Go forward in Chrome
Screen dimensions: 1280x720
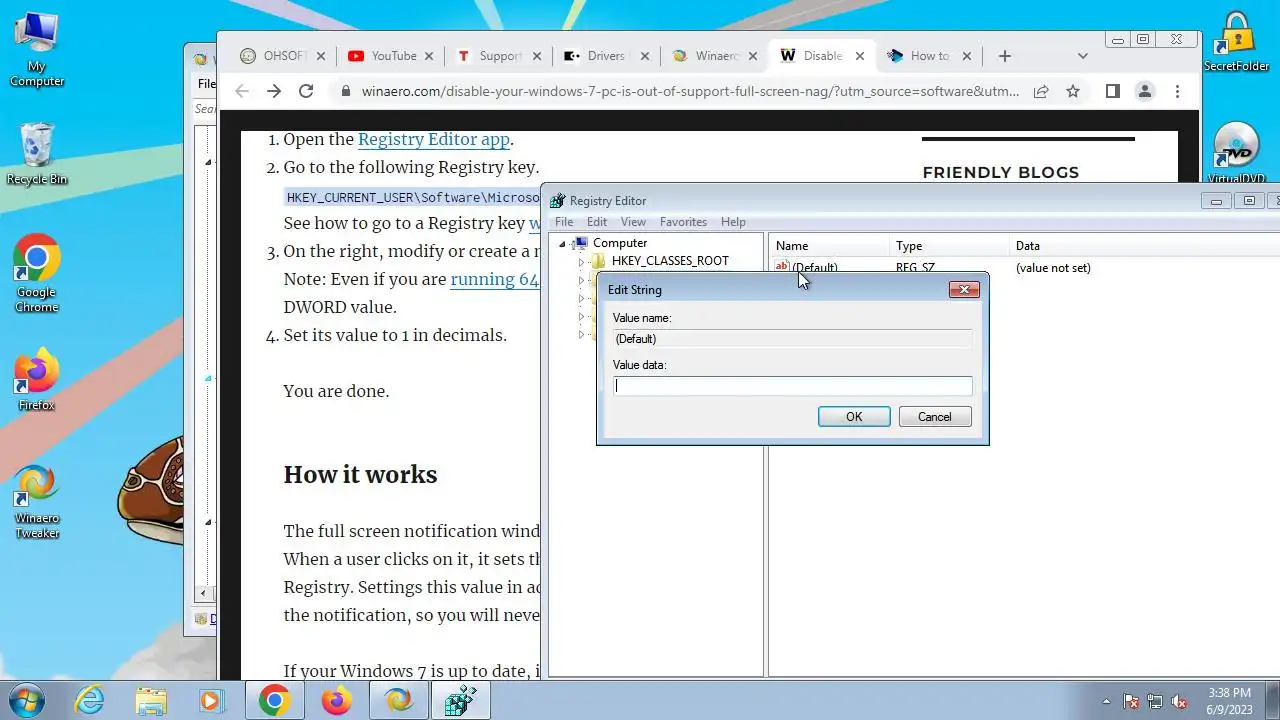pos(274,91)
